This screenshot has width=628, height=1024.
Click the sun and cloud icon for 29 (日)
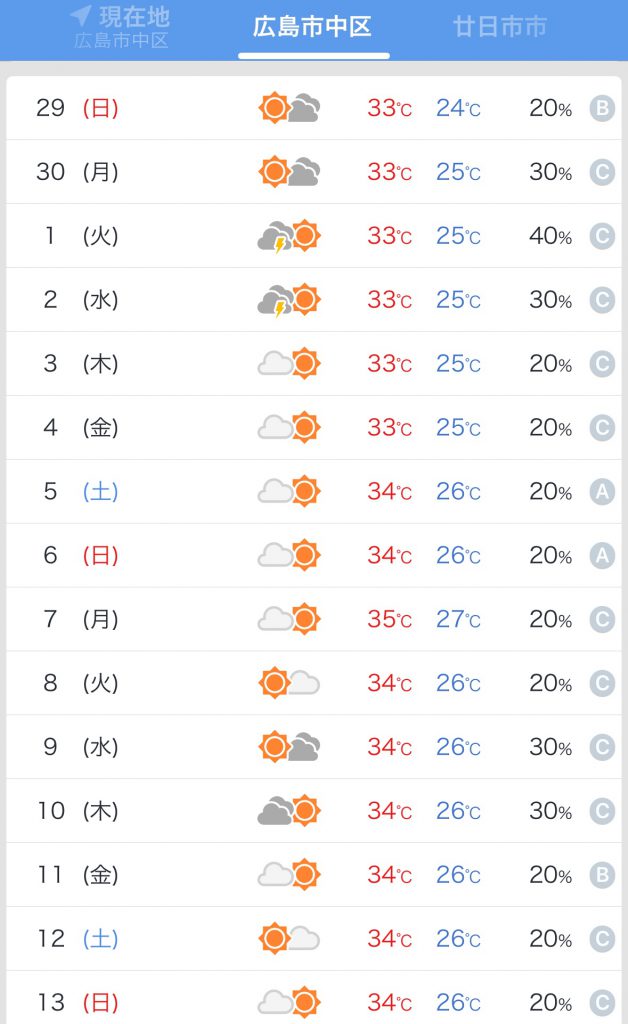pyautogui.click(x=289, y=108)
